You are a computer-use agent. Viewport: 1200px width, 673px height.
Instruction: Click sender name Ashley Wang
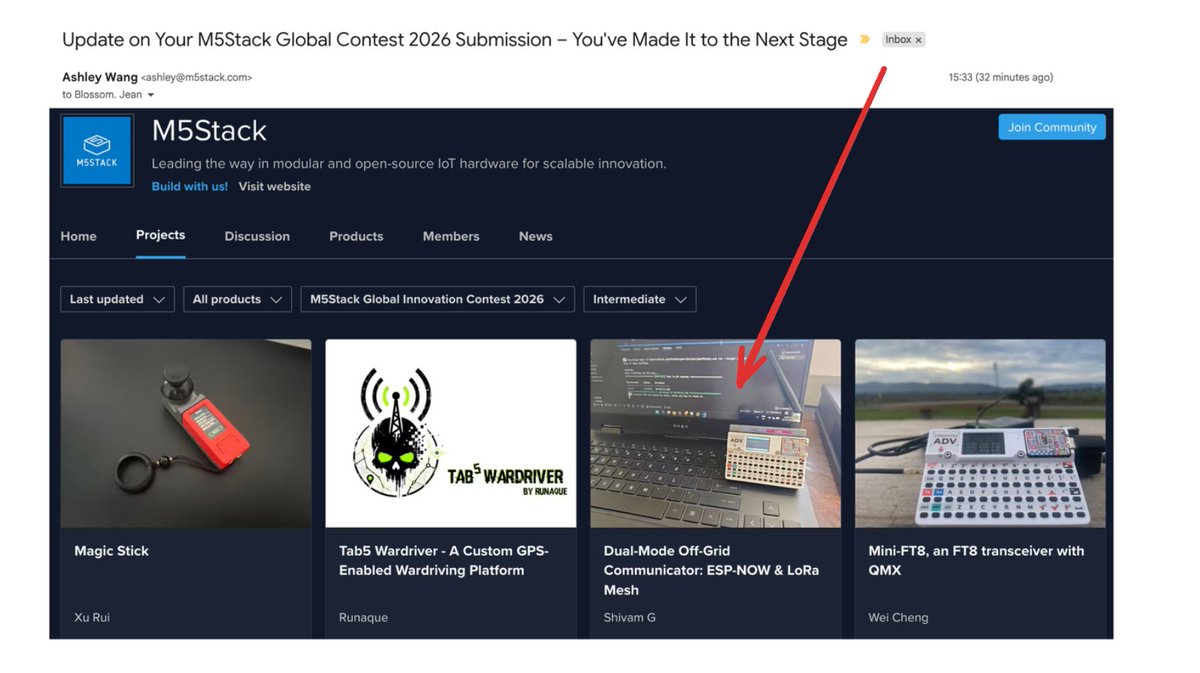click(x=100, y=77)
